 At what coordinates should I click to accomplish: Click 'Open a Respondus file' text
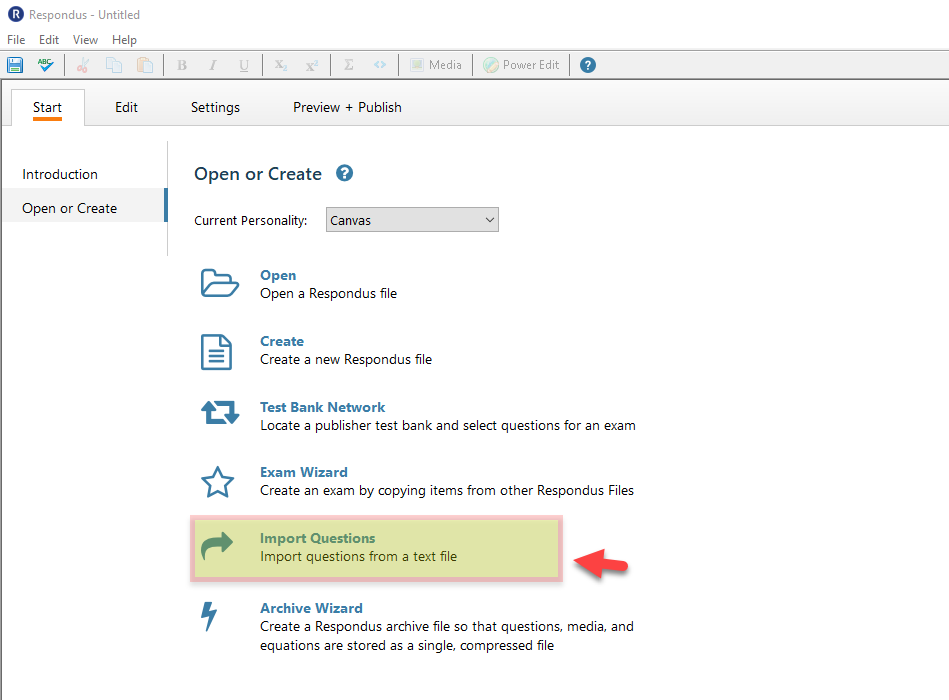(329, 293)
